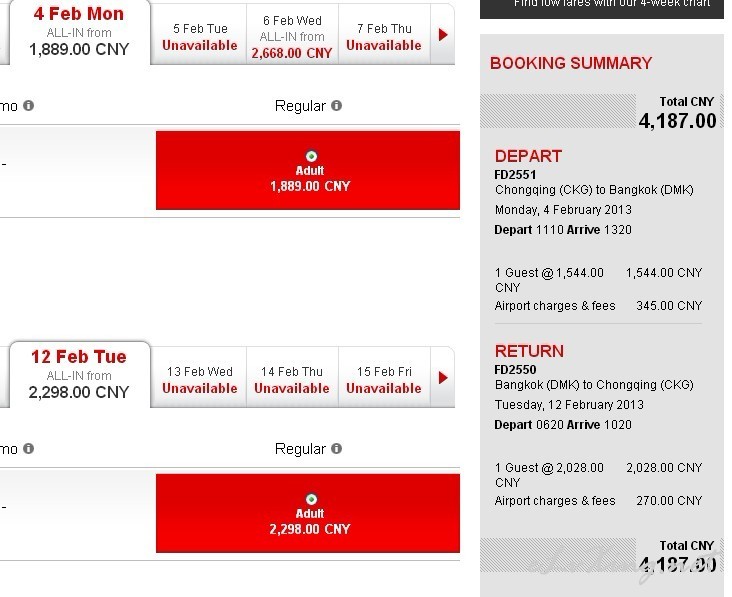Click info icon beside departure Promo label
Image resolution: width=732 pixels, height=597 pixels.
coord(28,105)
